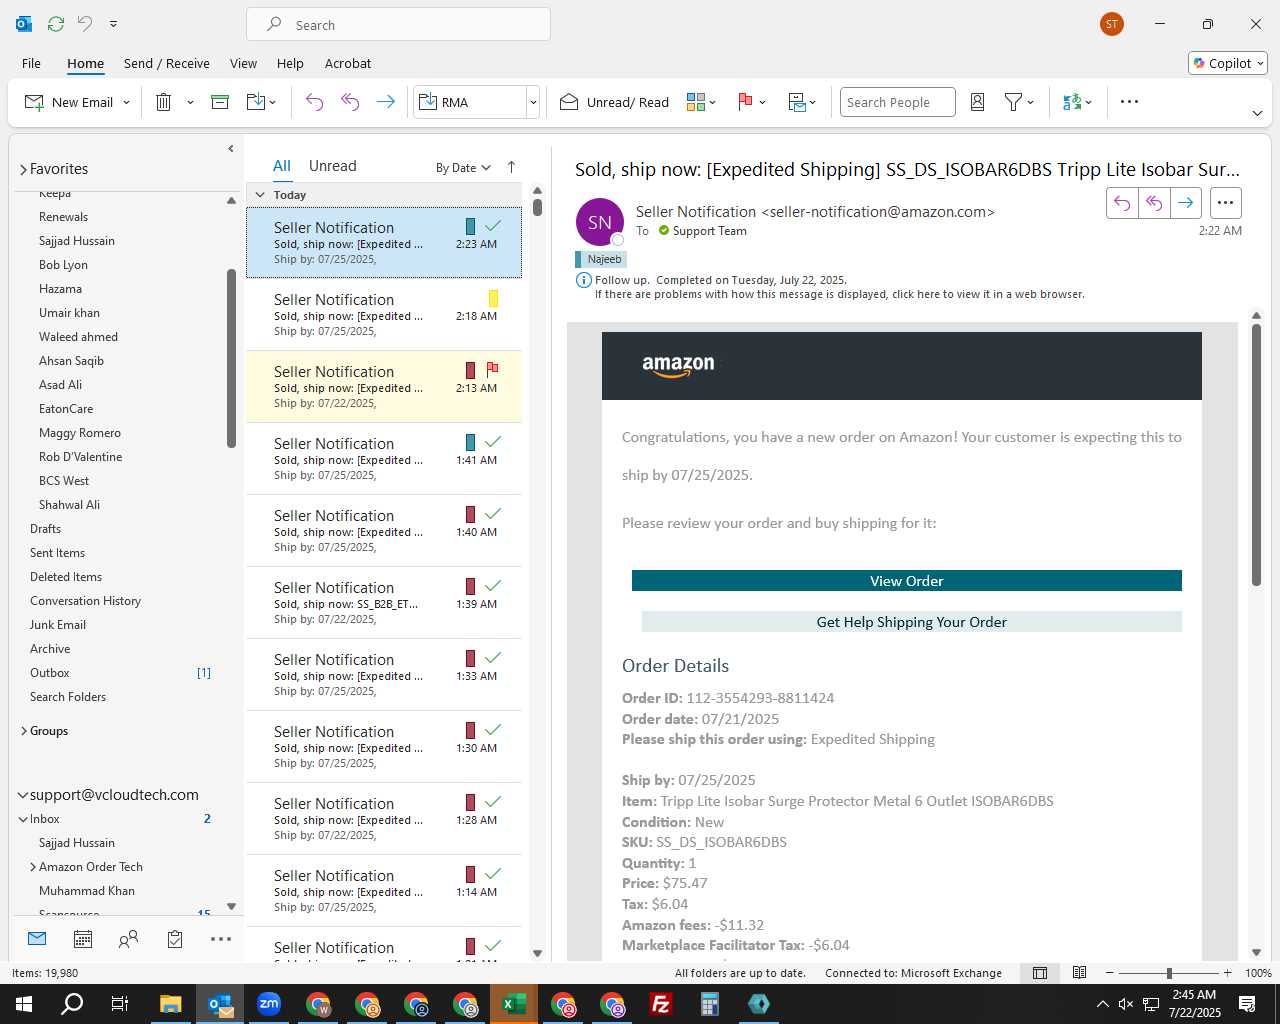The width and height of the screenshot is (1280, 1024).
Task: Collapse the support@vcloudtech.com account
Action: (x=22, y=795)
